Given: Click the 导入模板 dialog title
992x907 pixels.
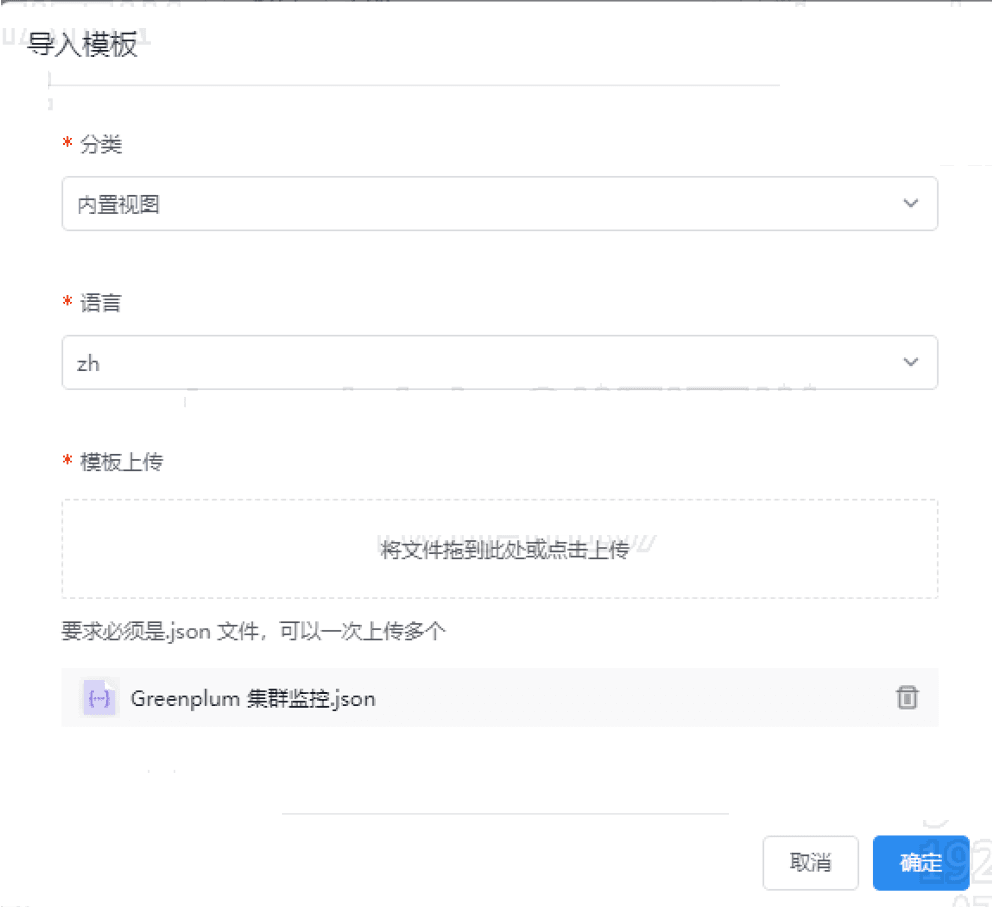Looking at the screenshot, I should [x=82, y=44].
